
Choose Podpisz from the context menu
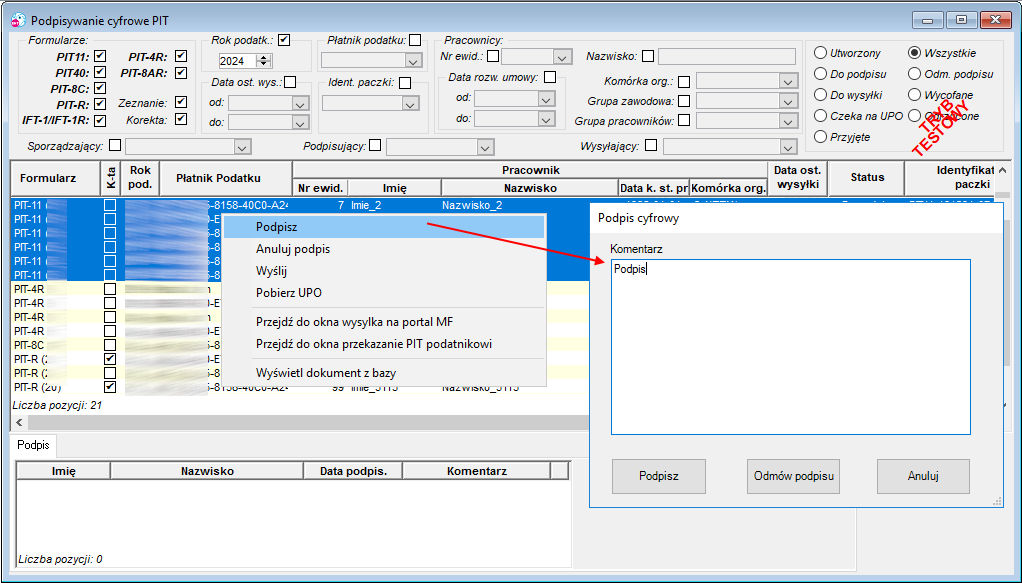coord(383,227)
